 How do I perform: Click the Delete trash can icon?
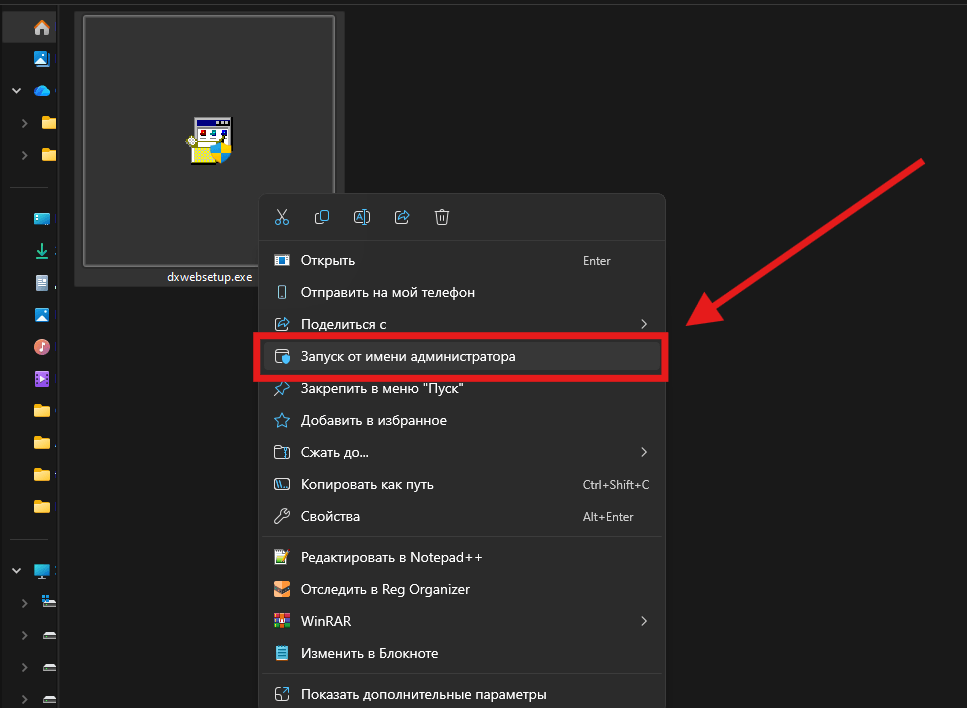(x=442, y=217)
